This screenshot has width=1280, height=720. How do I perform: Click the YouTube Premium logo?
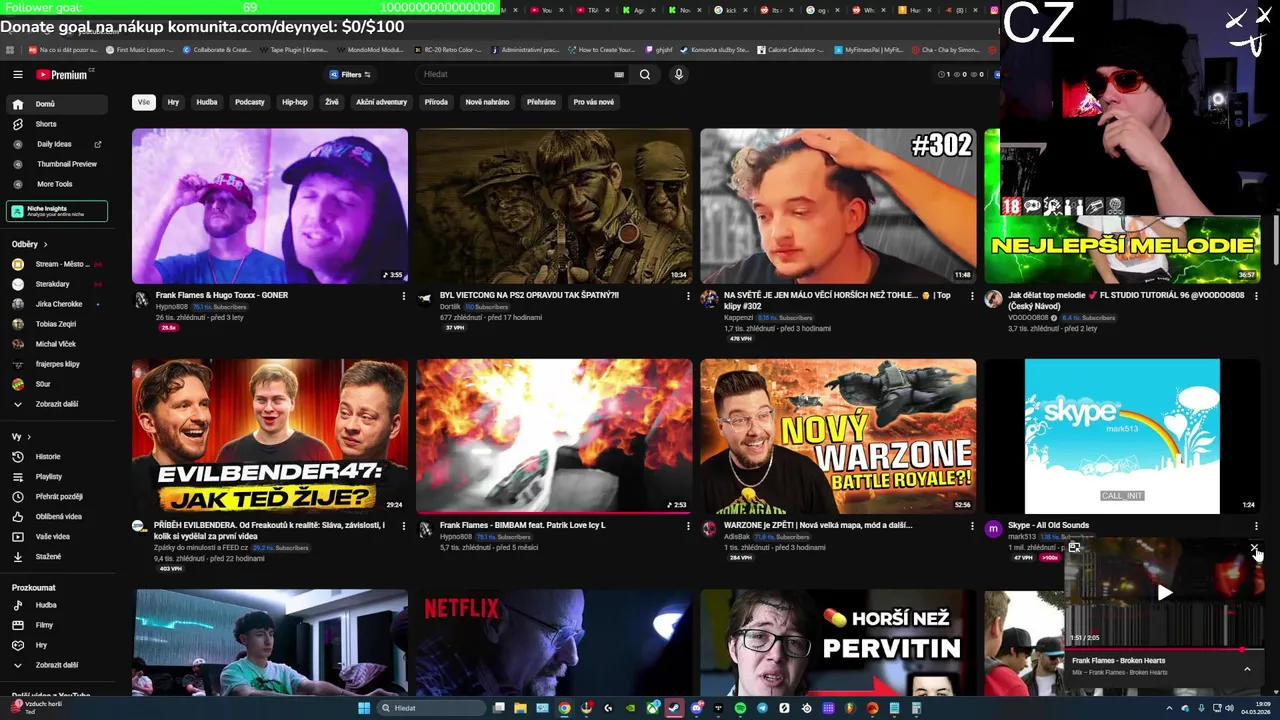(x=64, y=74)
